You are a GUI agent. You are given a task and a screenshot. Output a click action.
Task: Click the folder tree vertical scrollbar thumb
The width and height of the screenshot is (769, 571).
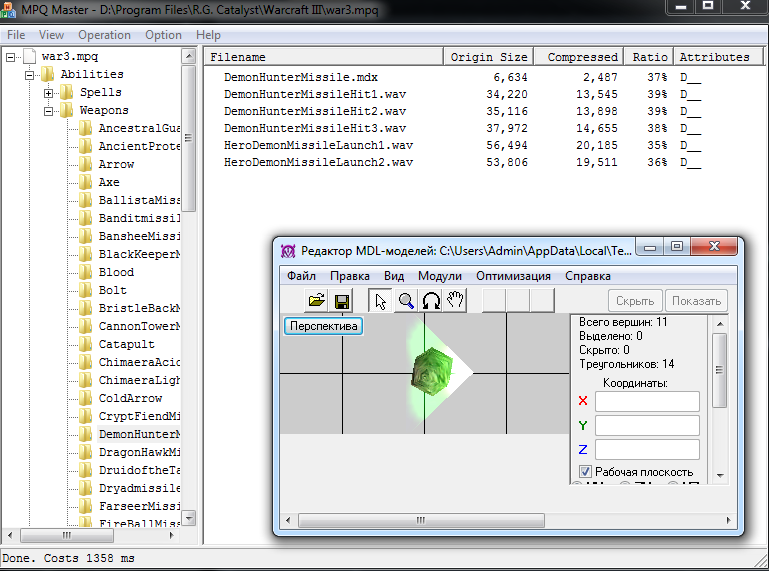(x=188, y=138)
